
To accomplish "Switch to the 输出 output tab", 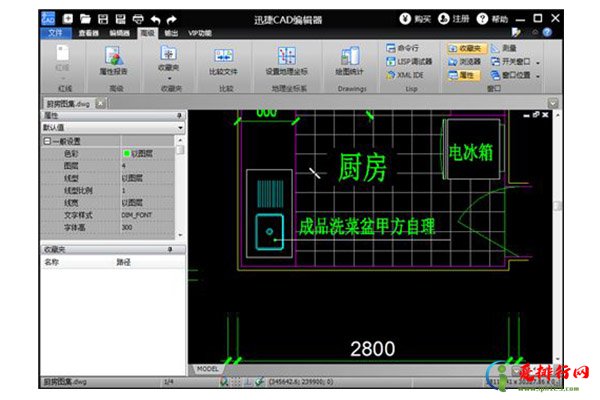I will [171, 33].
